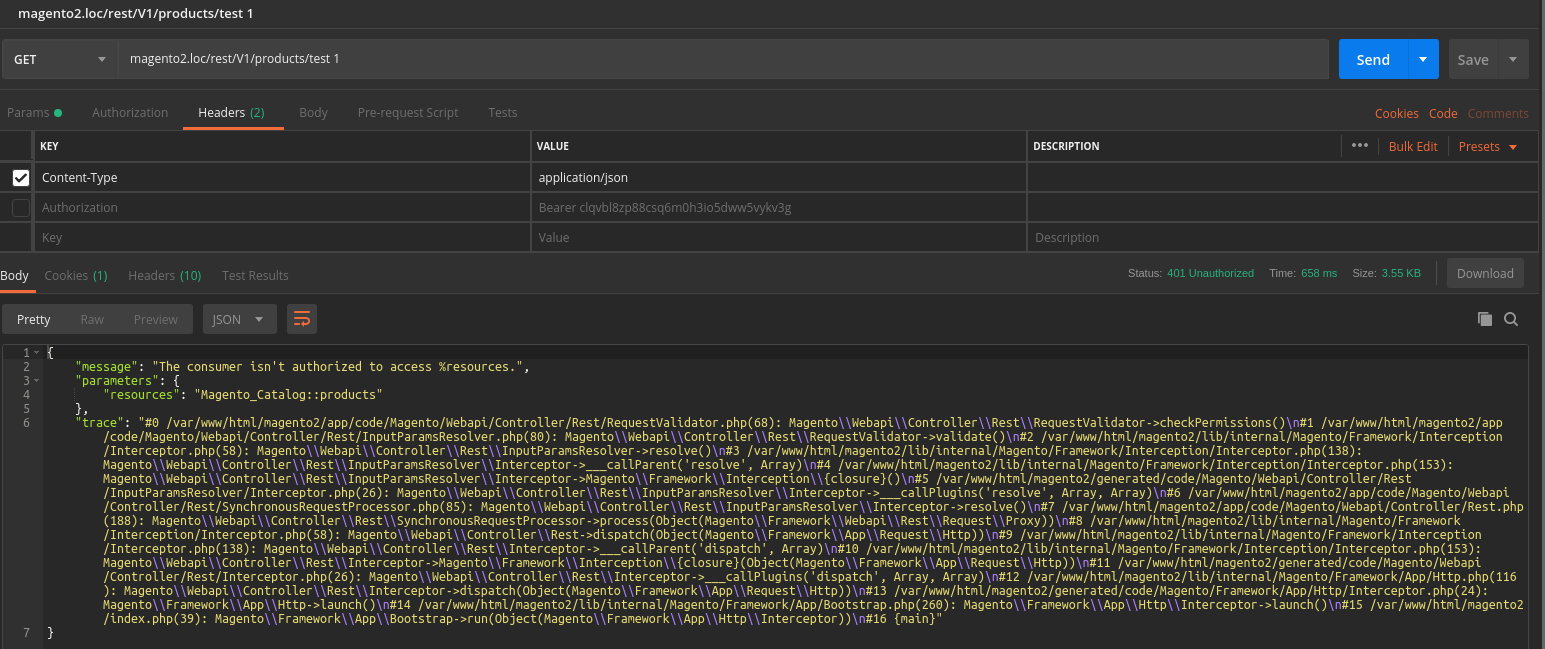Collapse JSON root object at line 1

coord(37,353)
